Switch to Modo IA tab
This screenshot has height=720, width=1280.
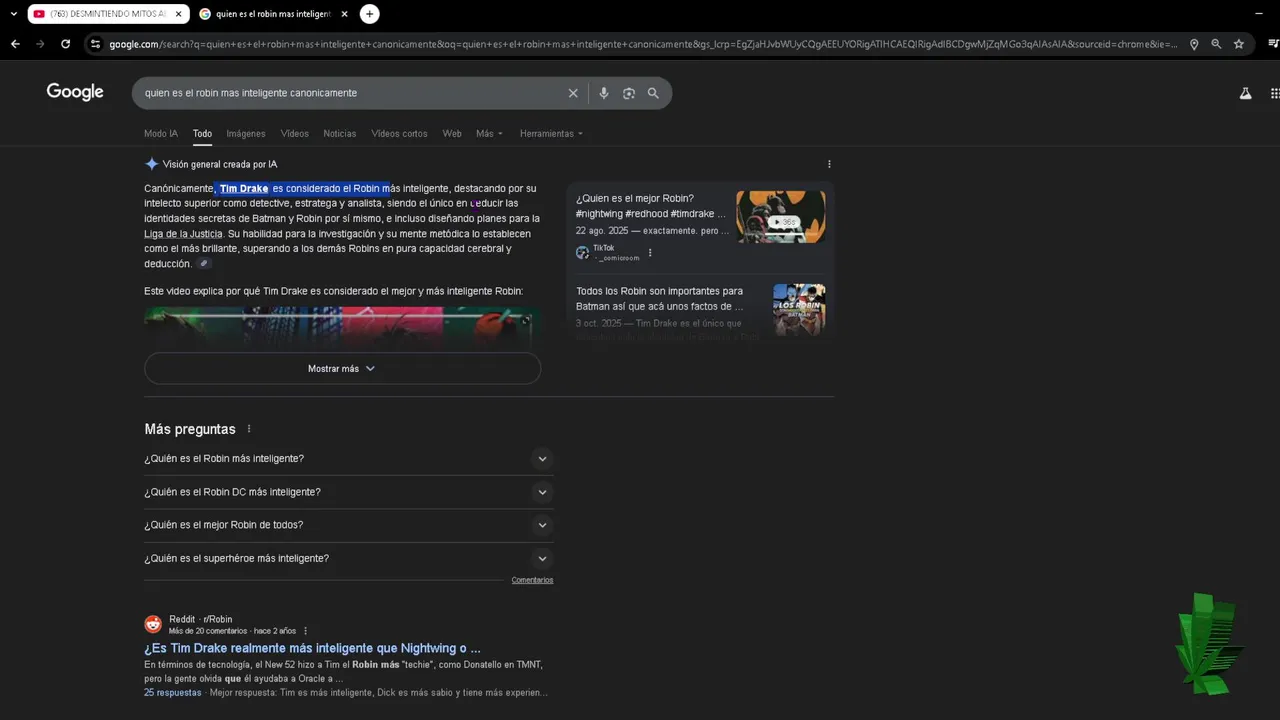tap(161, 133)
